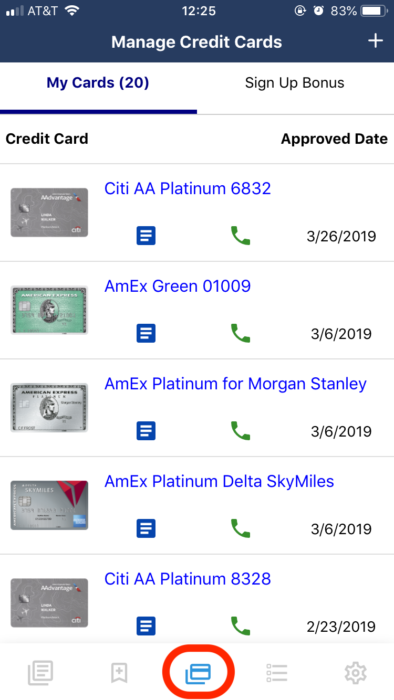Open notes icon for Citi AA Platinum 6832

pyautogui.click(x=146, y=236)
